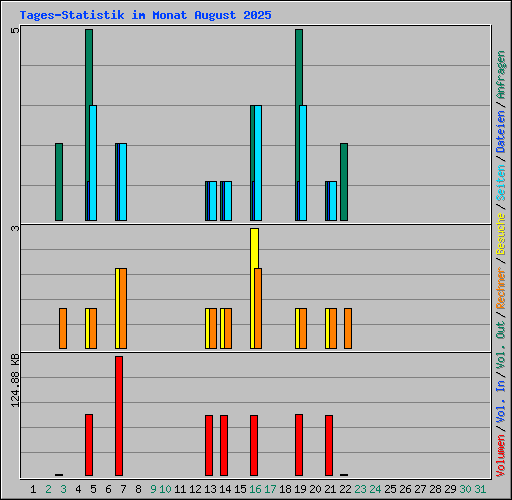Click the red volume bar for day 16
512x500 pixels.
tap(254, 445)
